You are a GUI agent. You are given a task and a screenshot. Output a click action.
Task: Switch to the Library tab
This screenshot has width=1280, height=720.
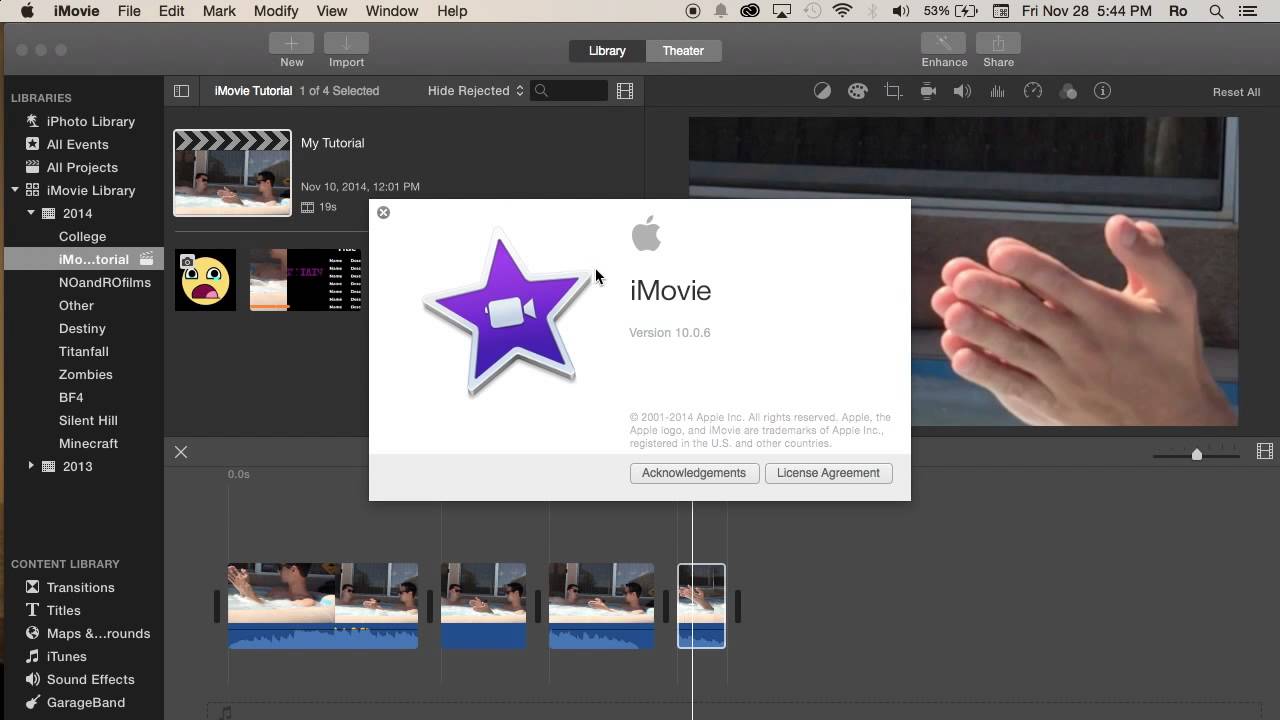click(x=607, y=51)
